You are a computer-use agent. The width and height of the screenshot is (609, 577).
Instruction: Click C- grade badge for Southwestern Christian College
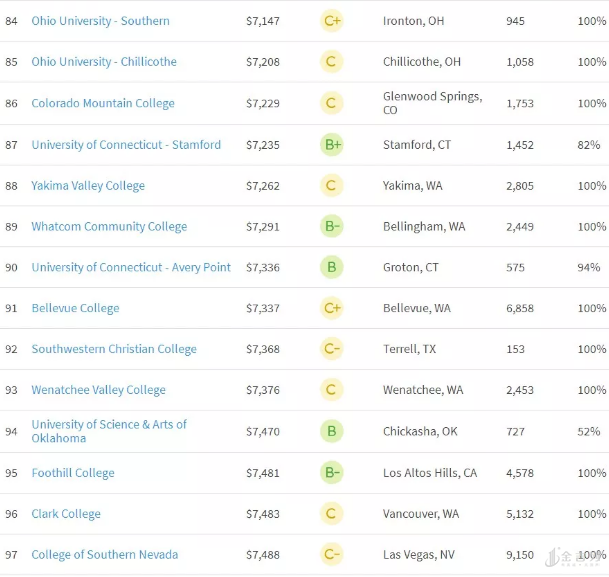(332, 350)
